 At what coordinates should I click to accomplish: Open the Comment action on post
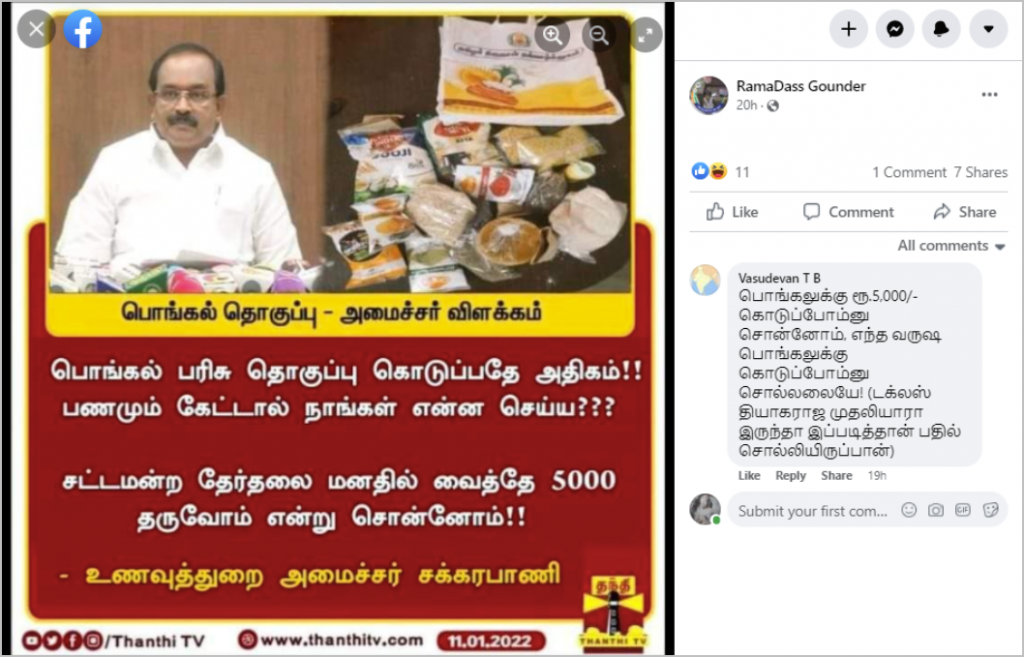pos(848,212)
